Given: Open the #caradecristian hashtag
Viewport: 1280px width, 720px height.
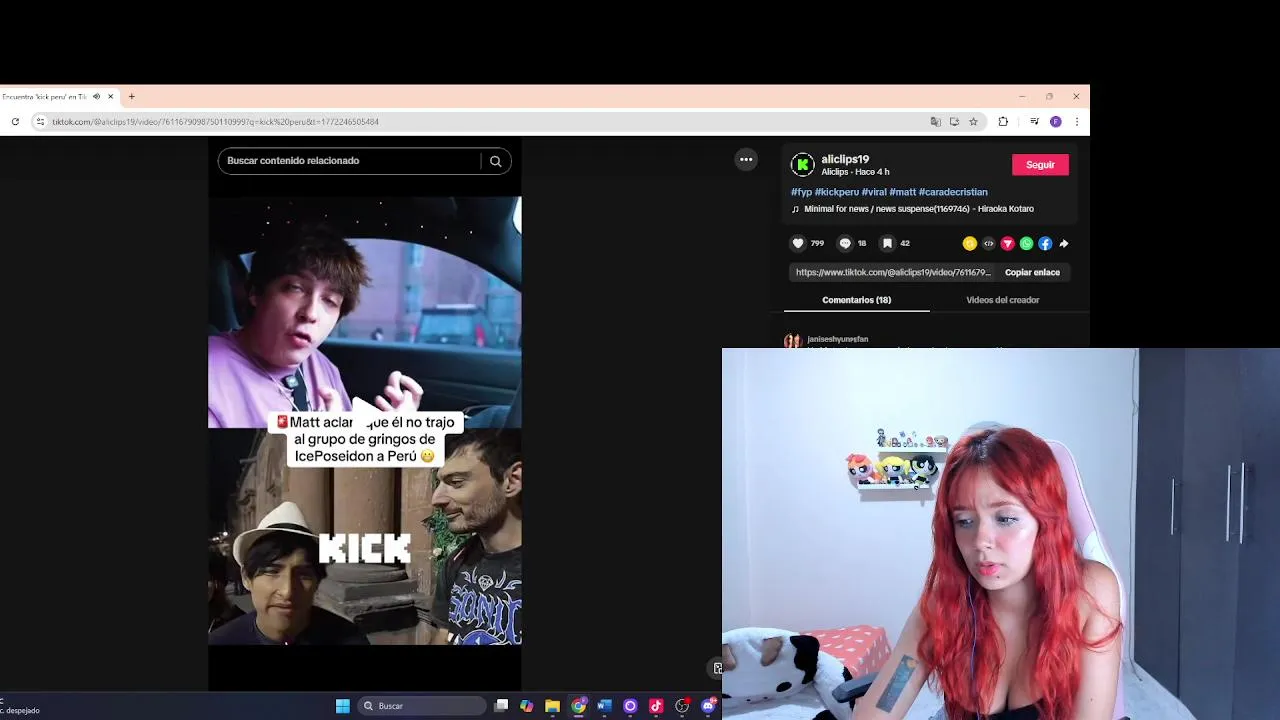Looking at the screenshot, I should click(x=953, y=192).
